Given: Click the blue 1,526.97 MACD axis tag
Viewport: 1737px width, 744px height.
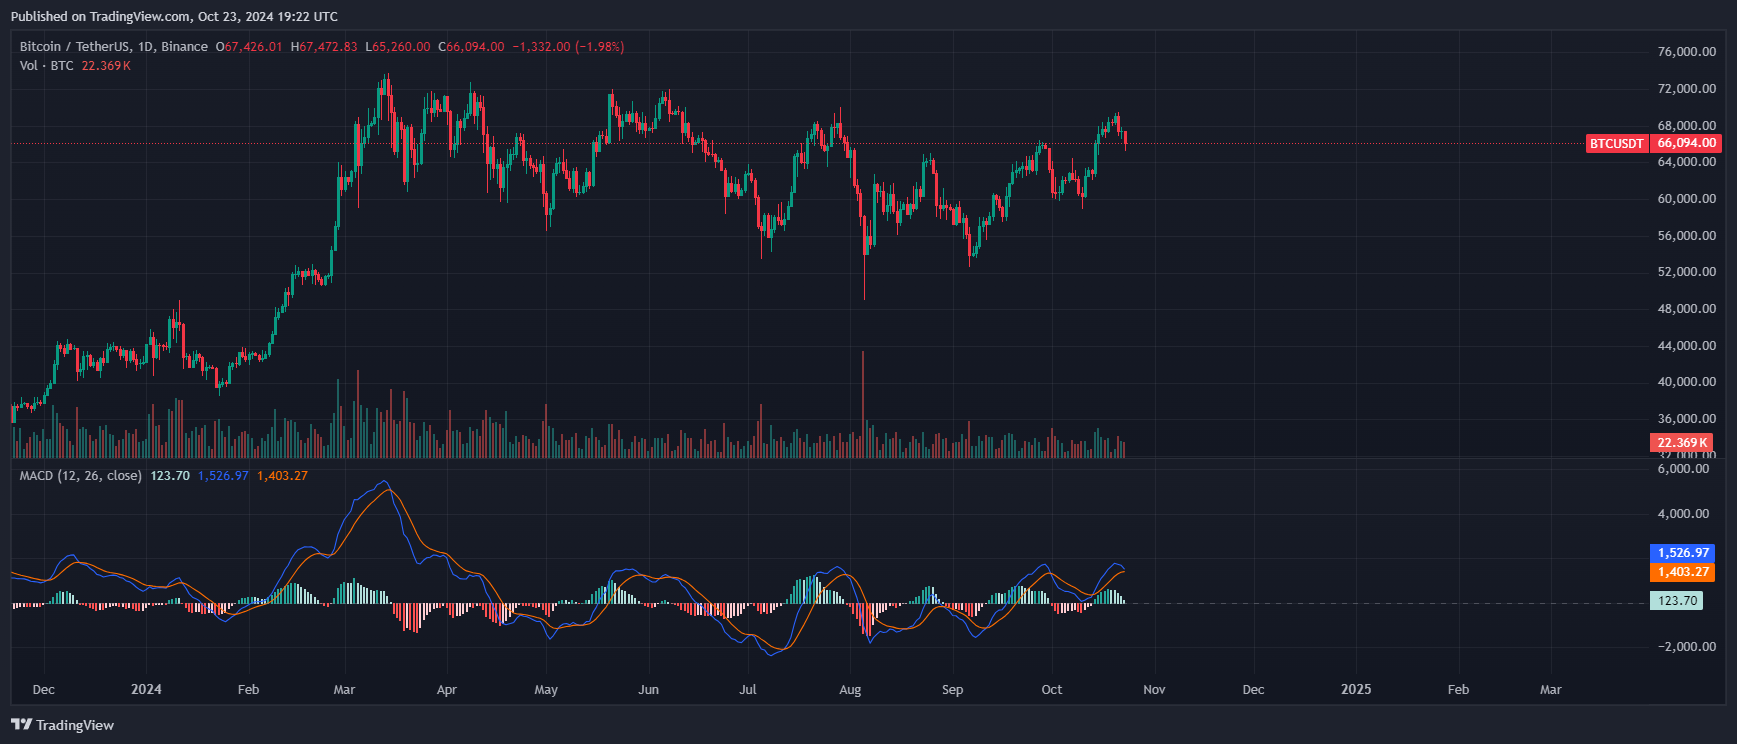Looking at the screenshot, I should pyautogui.click(x=1682, y=553).
